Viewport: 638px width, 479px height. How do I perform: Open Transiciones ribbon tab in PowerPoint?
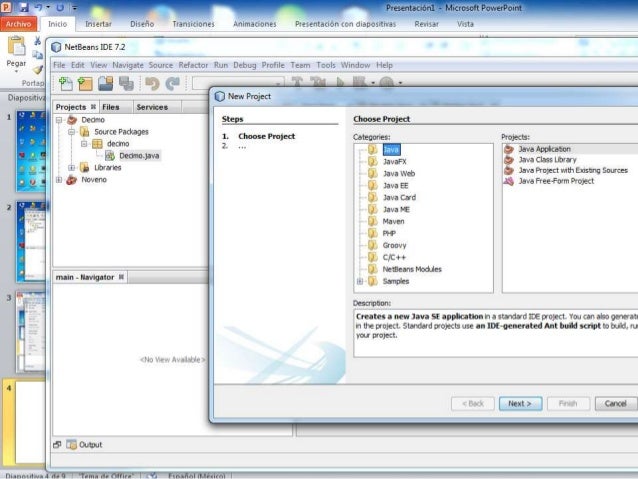pos(193,24)
